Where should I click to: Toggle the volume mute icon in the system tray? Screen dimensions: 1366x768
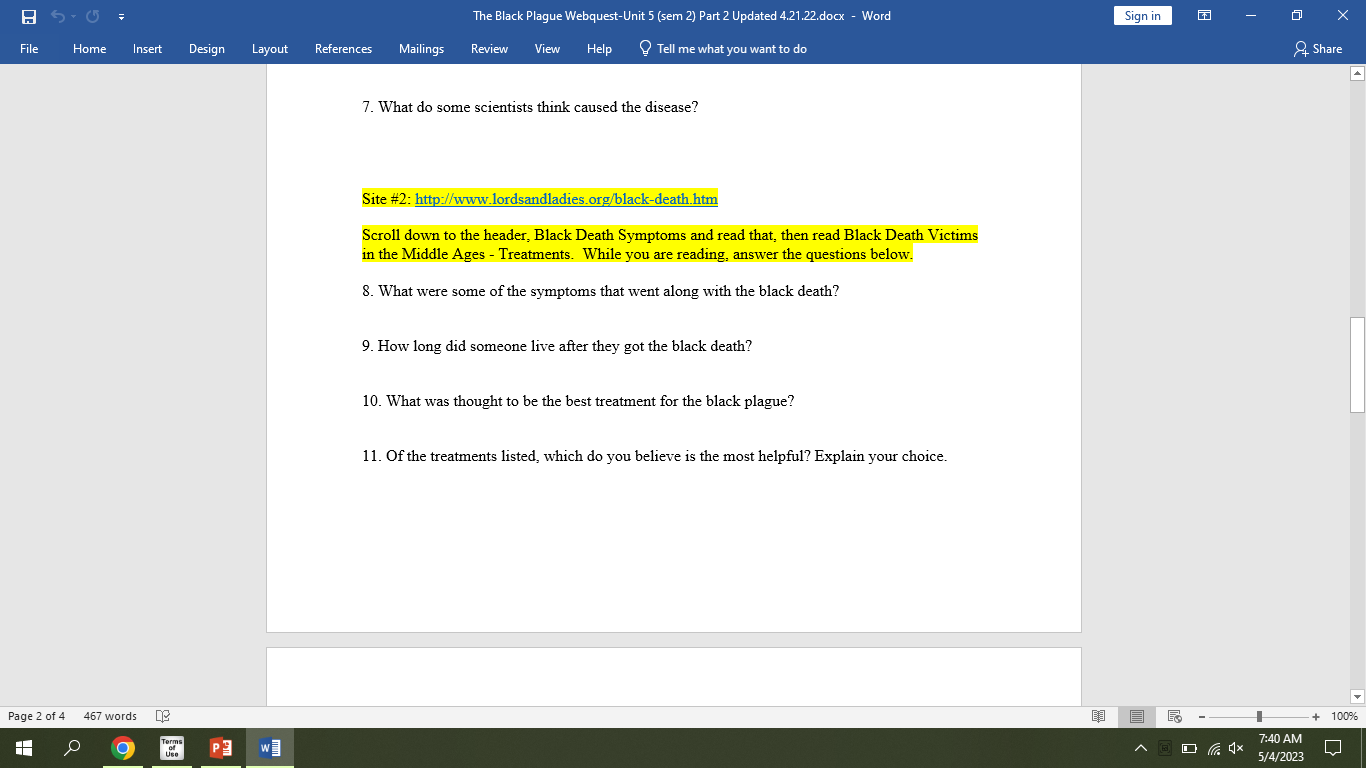point(1236,748)
